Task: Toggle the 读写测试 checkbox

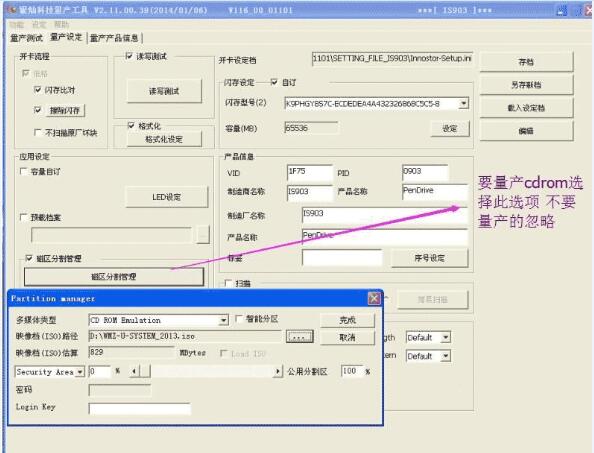Action: click(x=129, y=56)
